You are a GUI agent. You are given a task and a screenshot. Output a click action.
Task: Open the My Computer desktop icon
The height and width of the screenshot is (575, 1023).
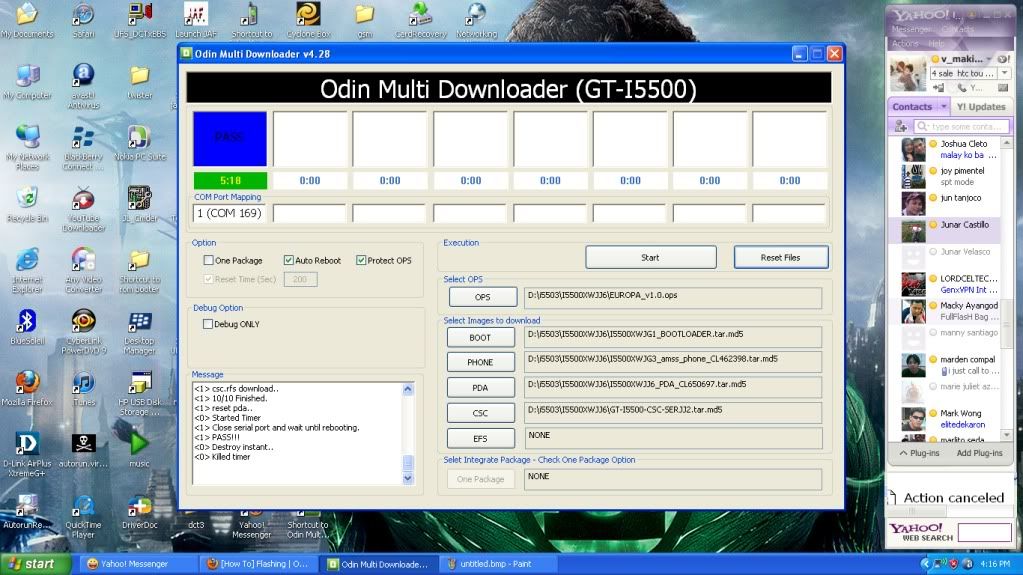coord(27,82)
